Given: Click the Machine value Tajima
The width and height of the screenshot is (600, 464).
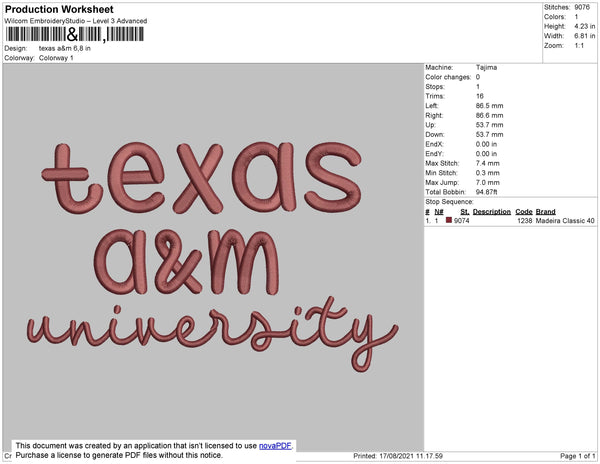Looking at the screenshot, I should pos(486,67).
